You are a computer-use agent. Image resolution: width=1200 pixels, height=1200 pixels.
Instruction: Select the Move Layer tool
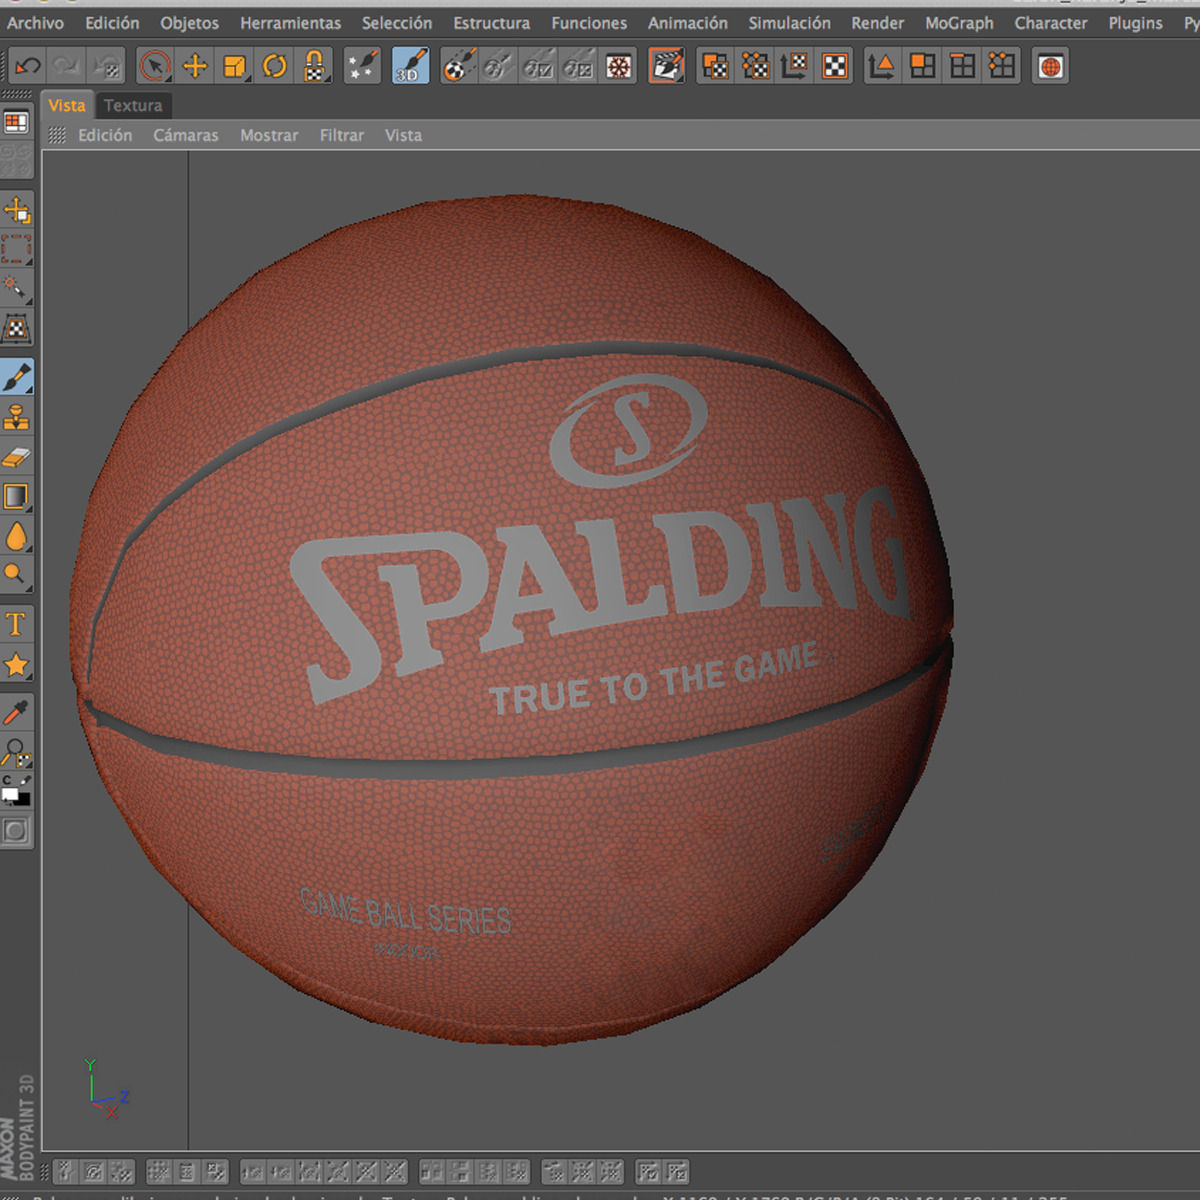[x=17, y=210]
